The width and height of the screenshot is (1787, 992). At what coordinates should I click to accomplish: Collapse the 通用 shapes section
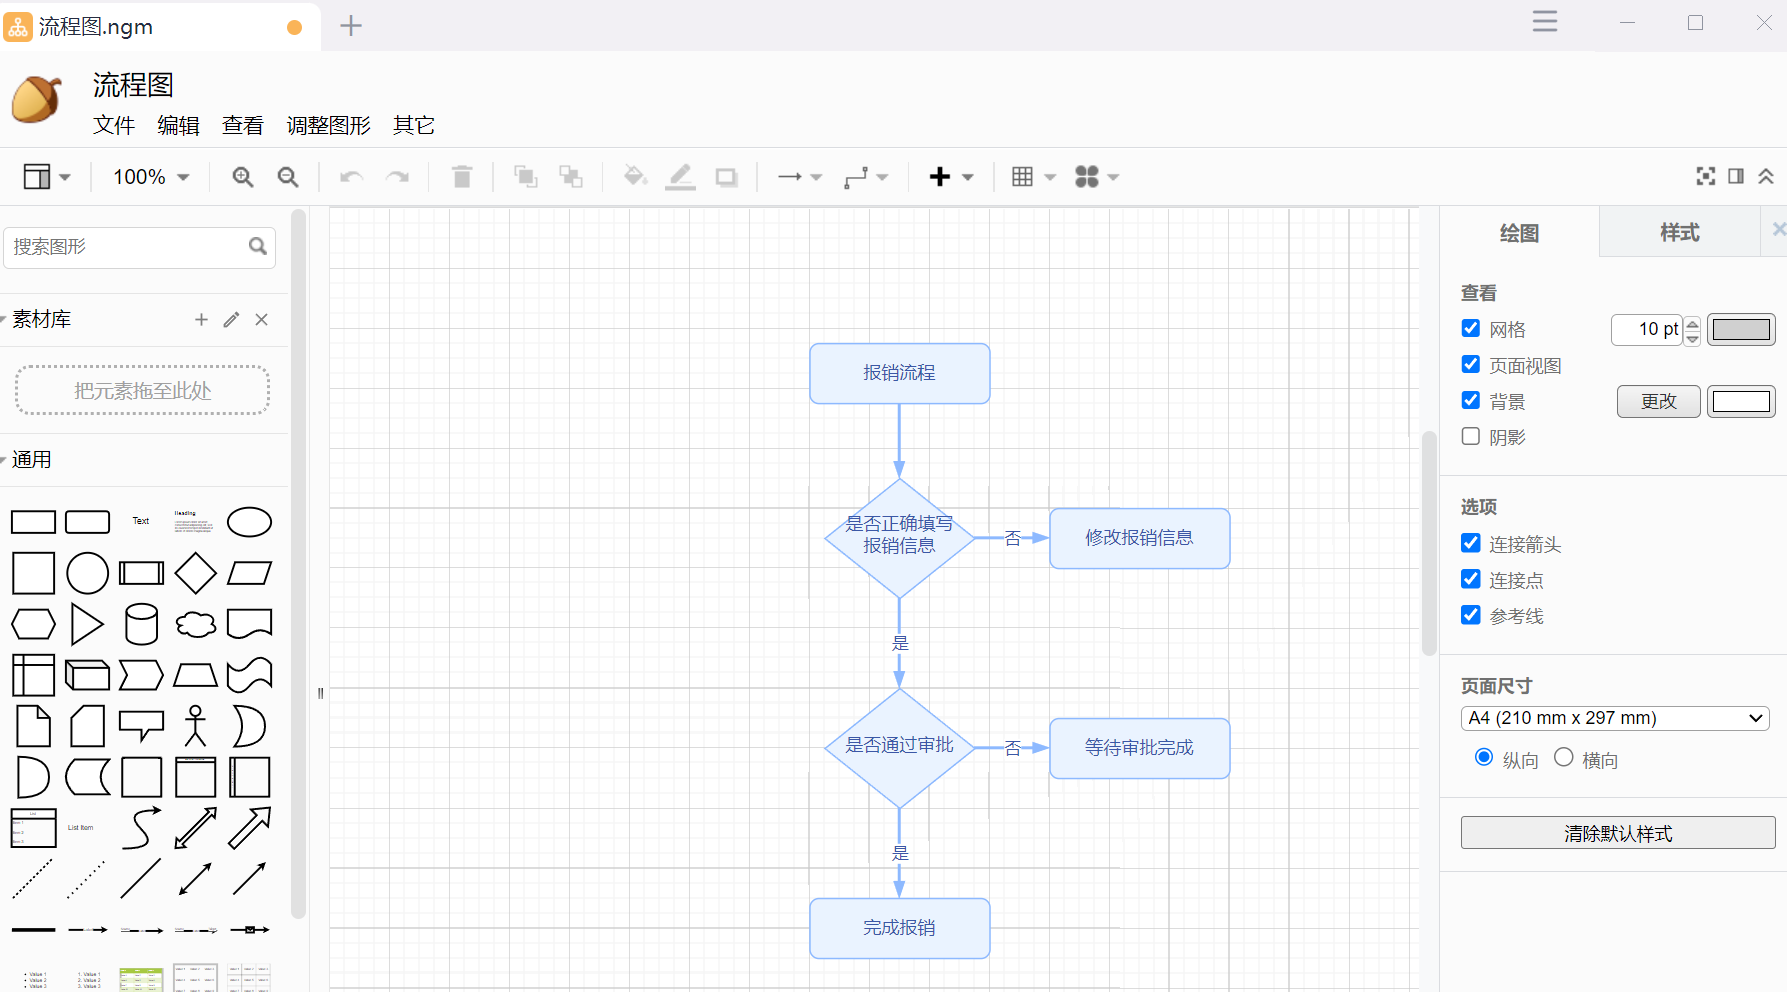click(30, 460)
